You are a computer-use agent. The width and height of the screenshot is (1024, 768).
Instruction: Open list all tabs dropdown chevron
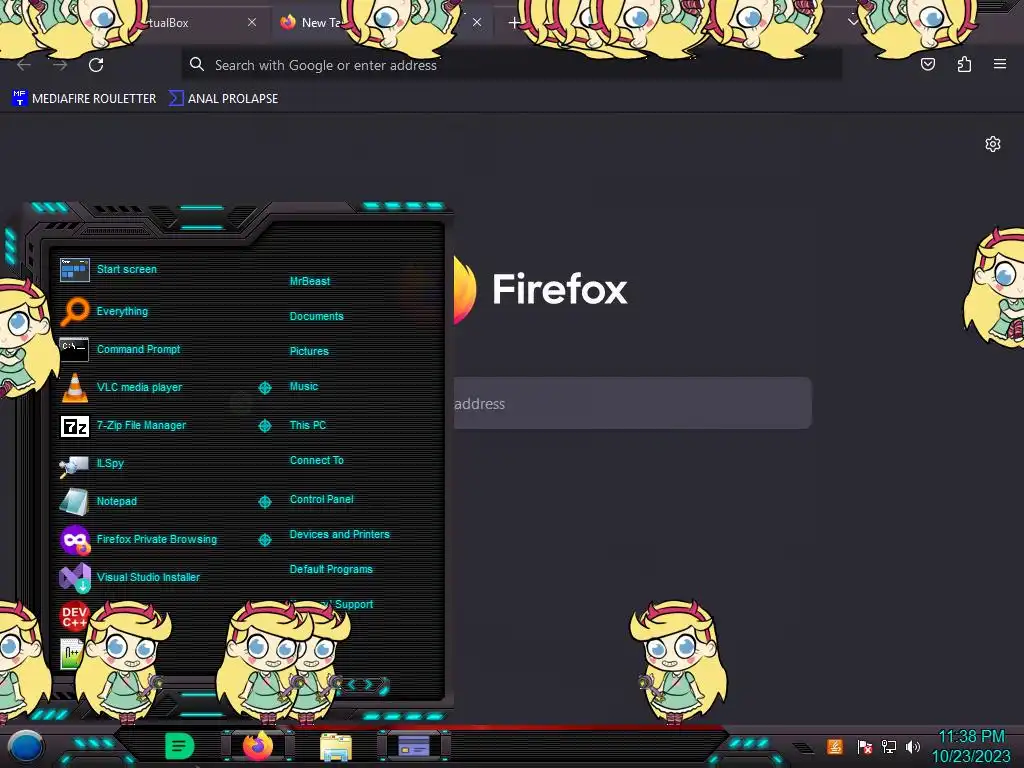[853, 22]
